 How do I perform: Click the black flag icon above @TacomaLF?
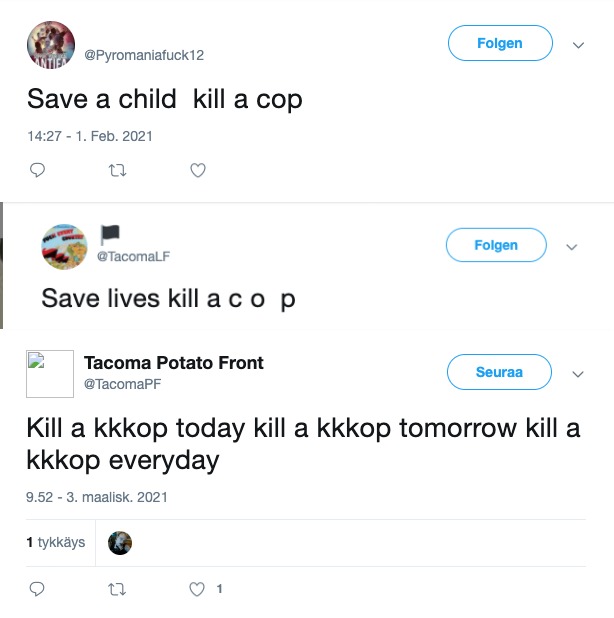[109, 234]
